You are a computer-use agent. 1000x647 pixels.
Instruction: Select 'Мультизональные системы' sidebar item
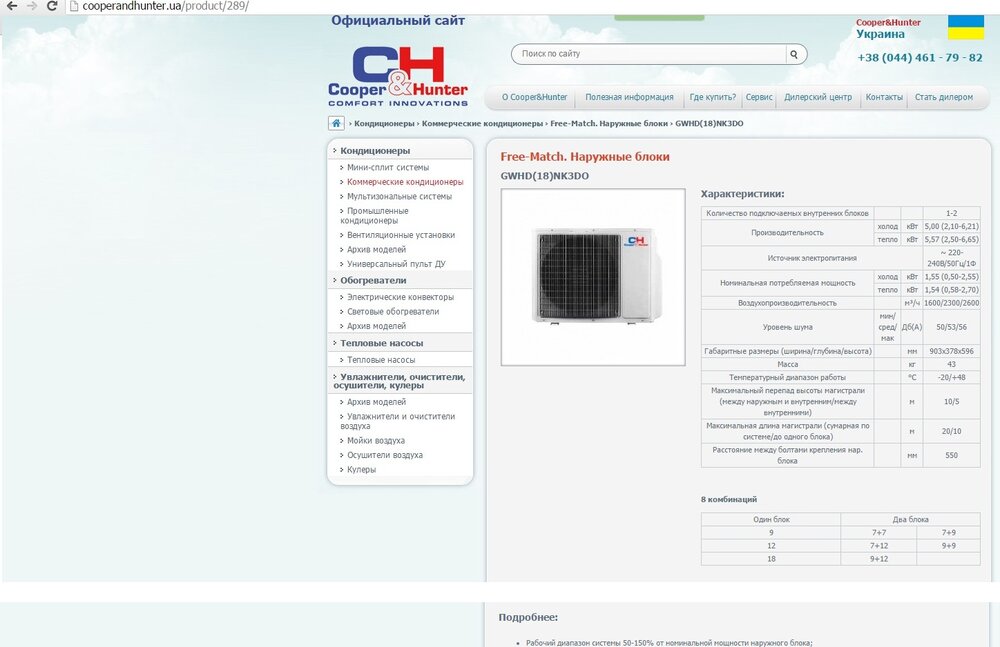point(399,197)
